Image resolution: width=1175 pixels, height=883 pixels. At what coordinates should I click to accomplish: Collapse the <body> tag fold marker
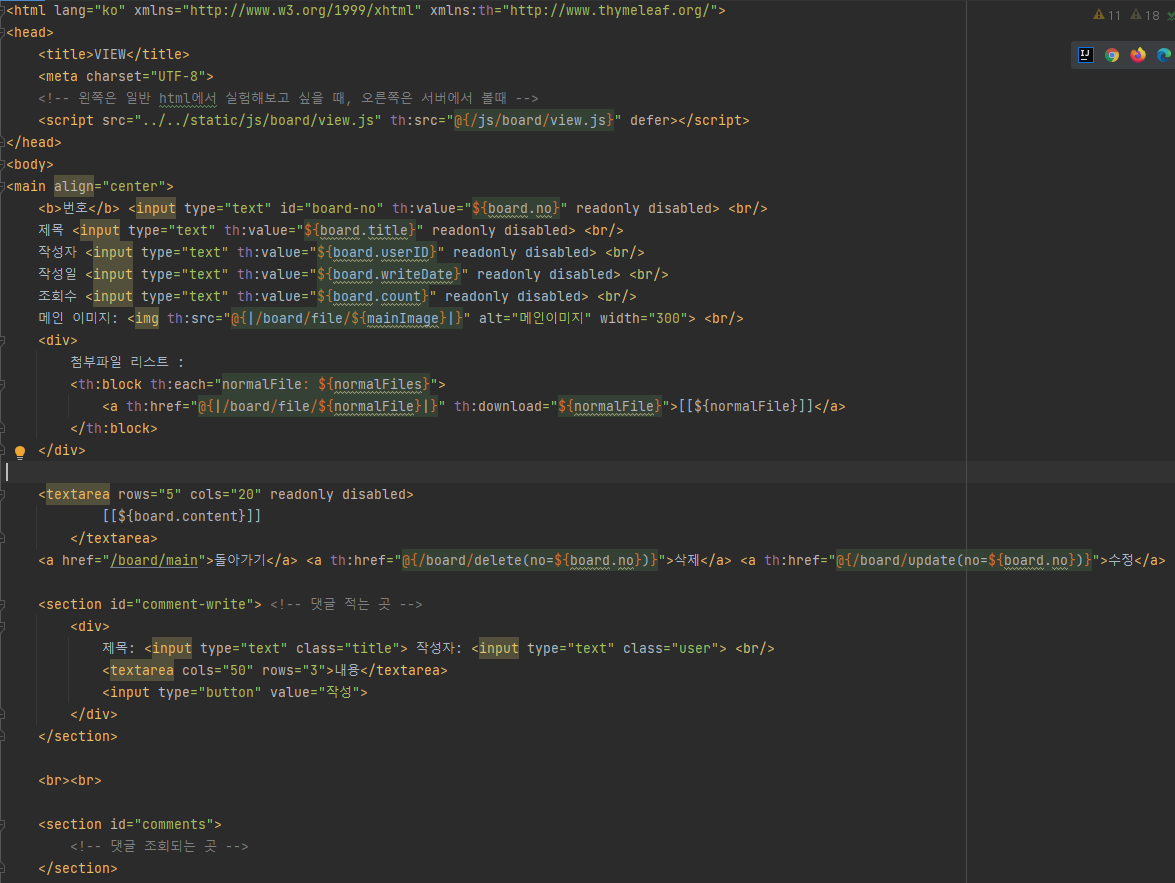(x=3, y=164)
